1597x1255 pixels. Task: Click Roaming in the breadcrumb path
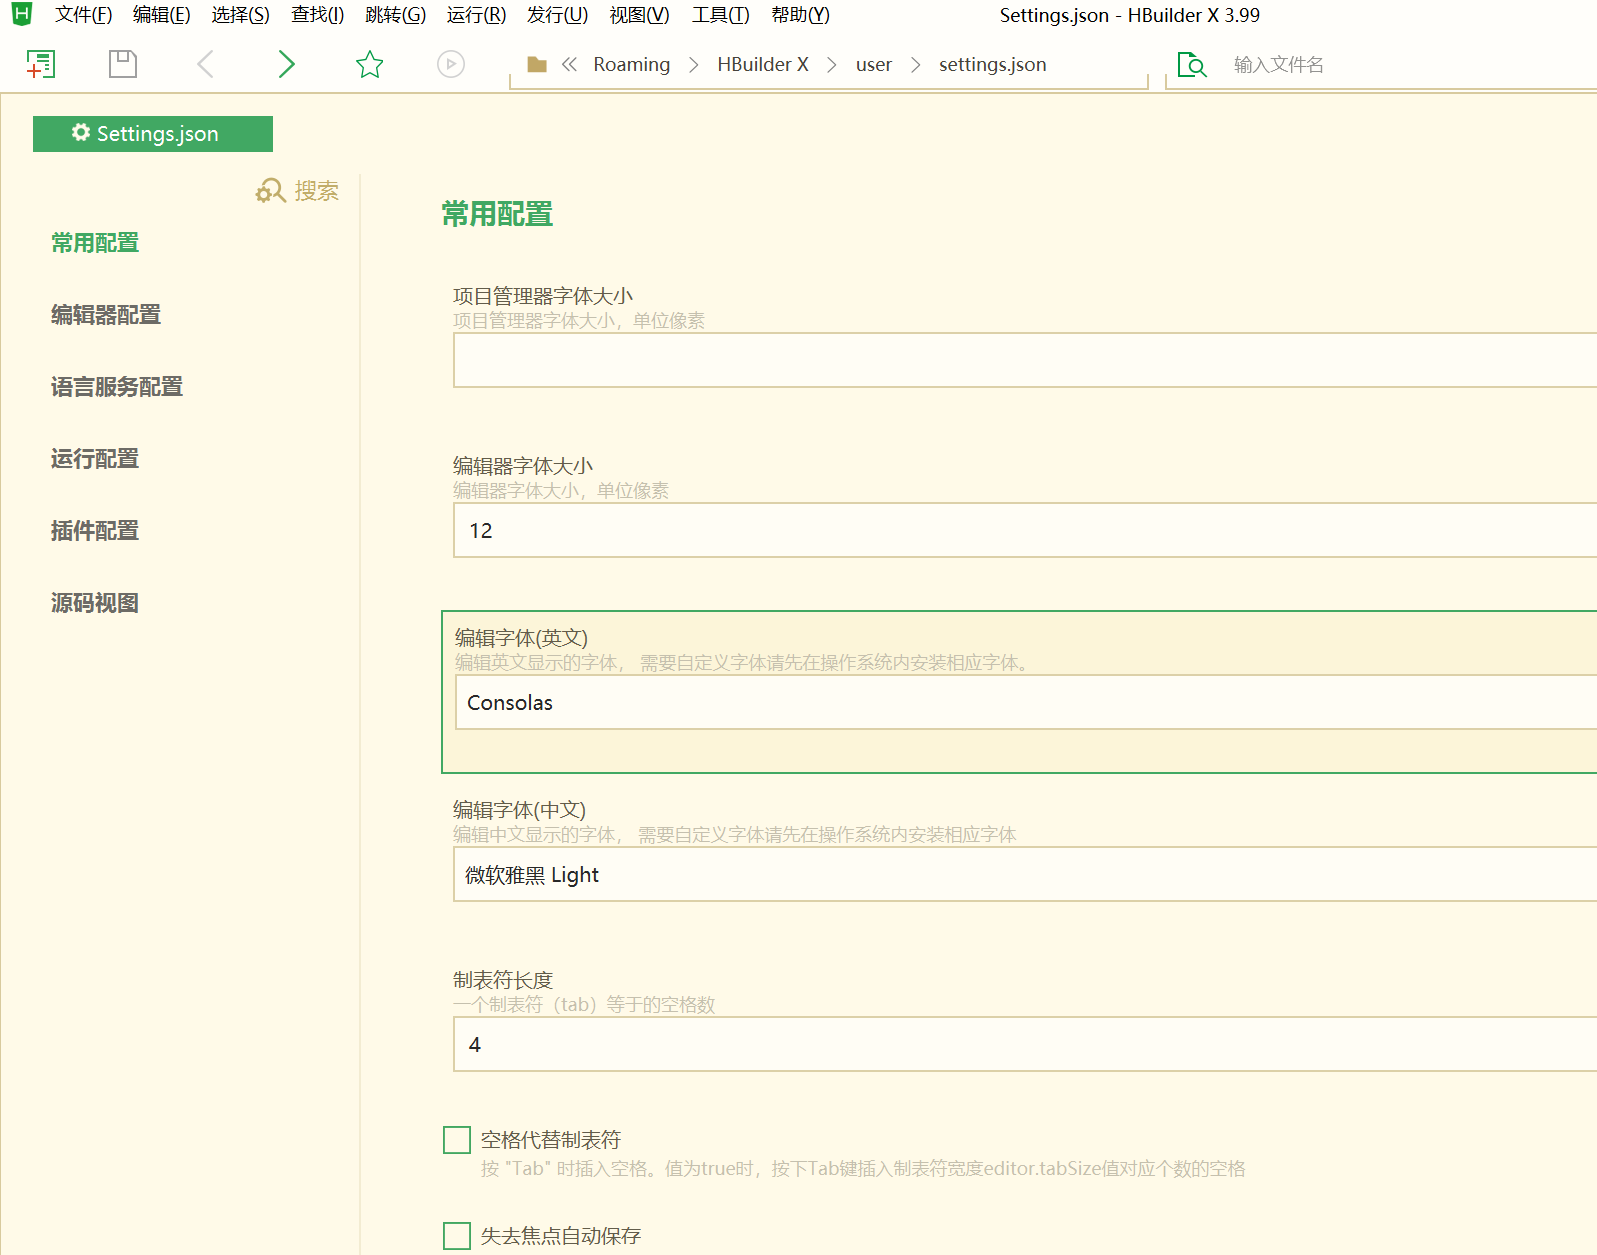(631, 64)
